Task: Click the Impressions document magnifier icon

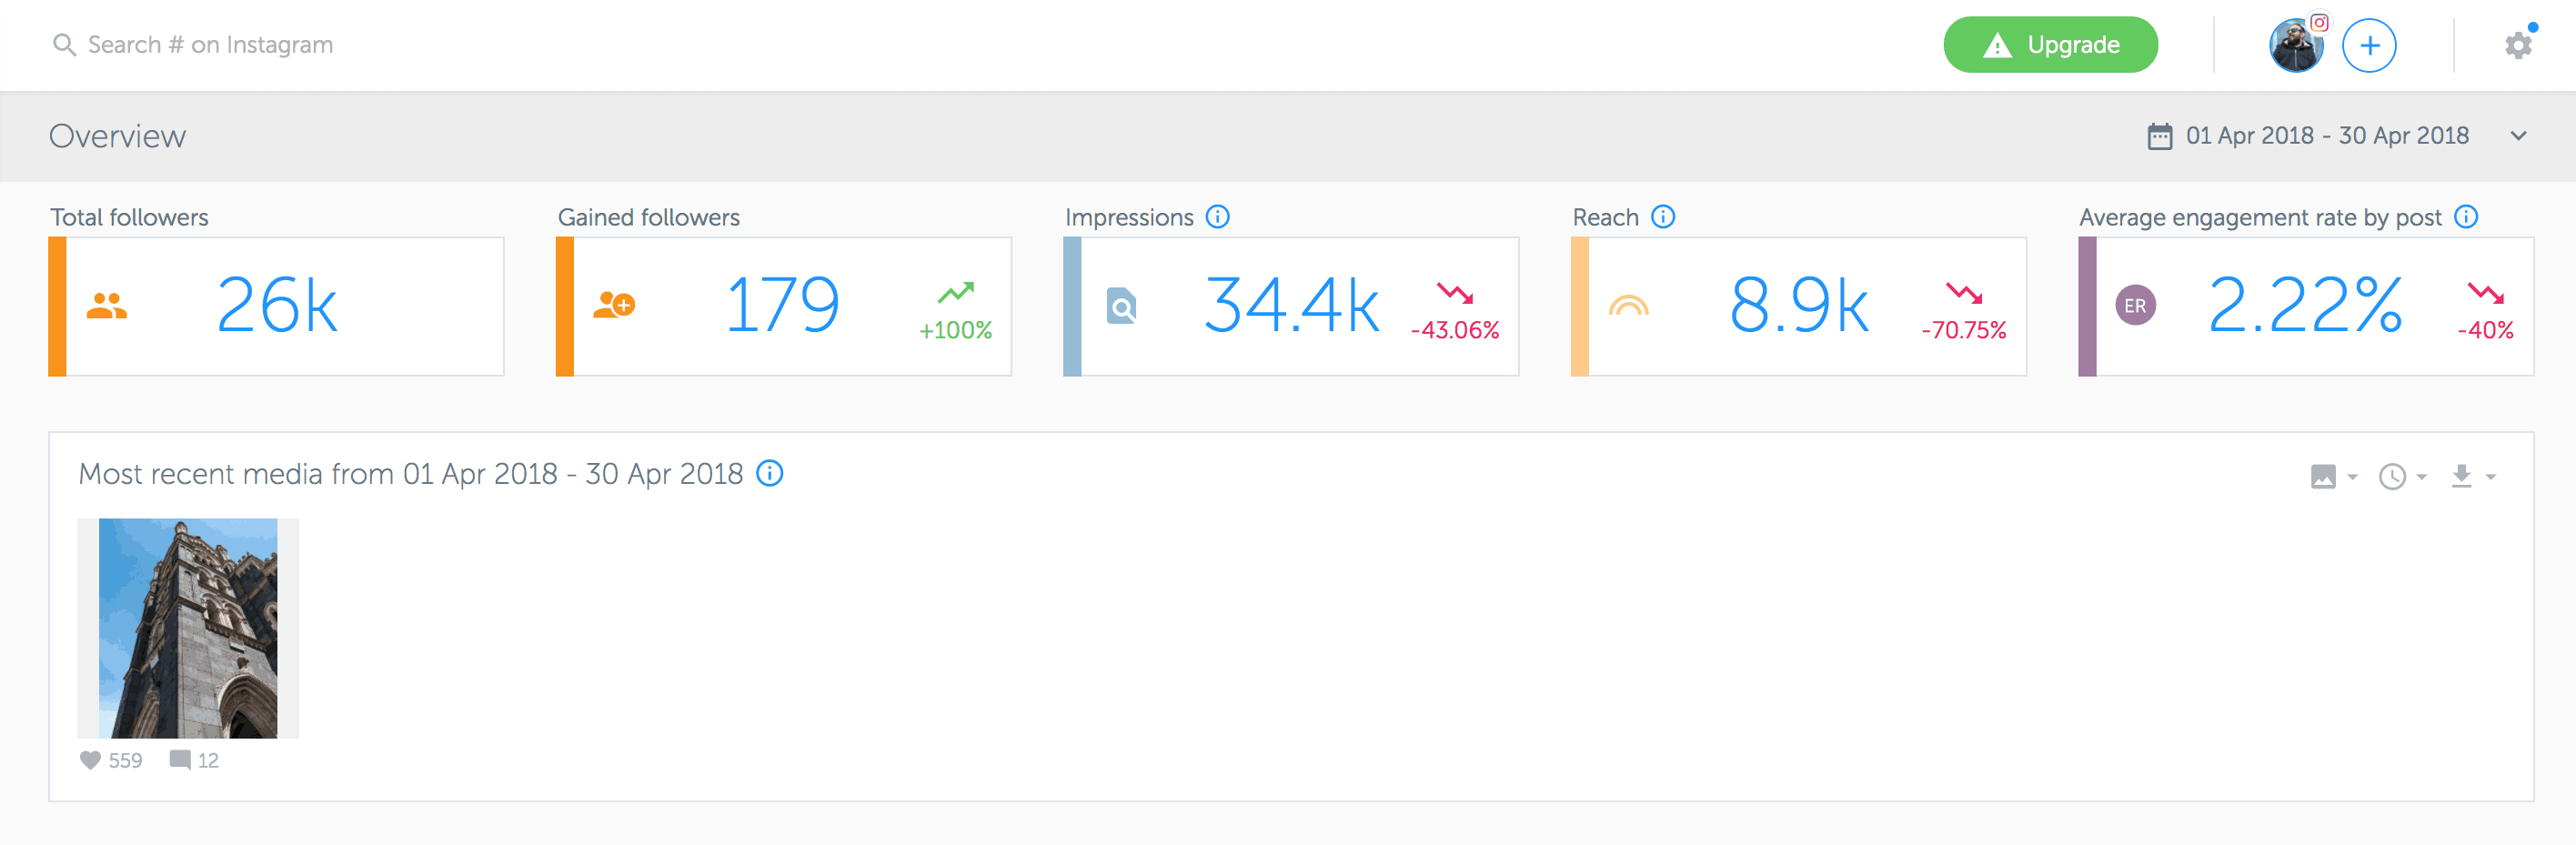Action: (1123, 306)
